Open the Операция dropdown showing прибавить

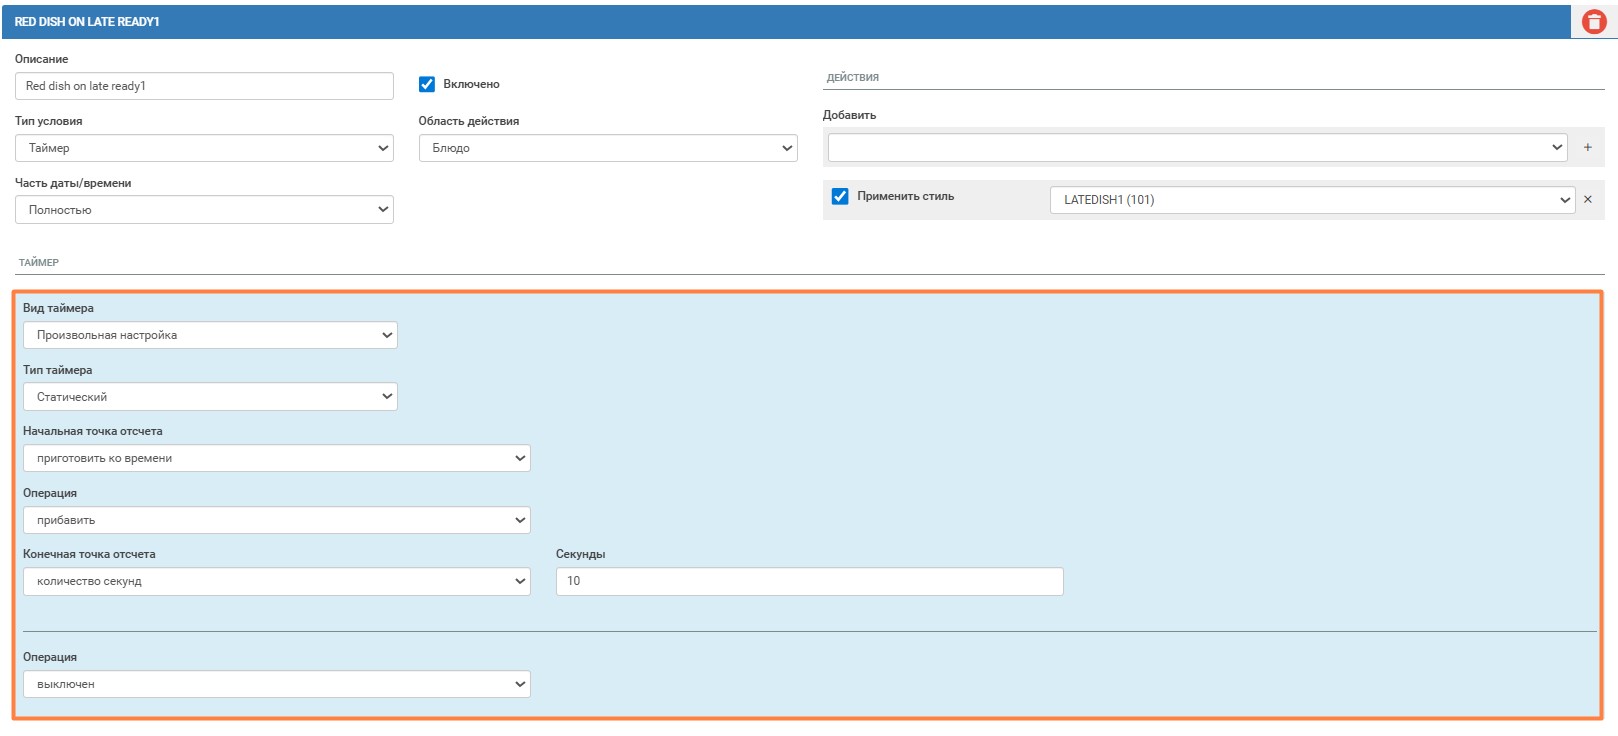coord(276,520)
